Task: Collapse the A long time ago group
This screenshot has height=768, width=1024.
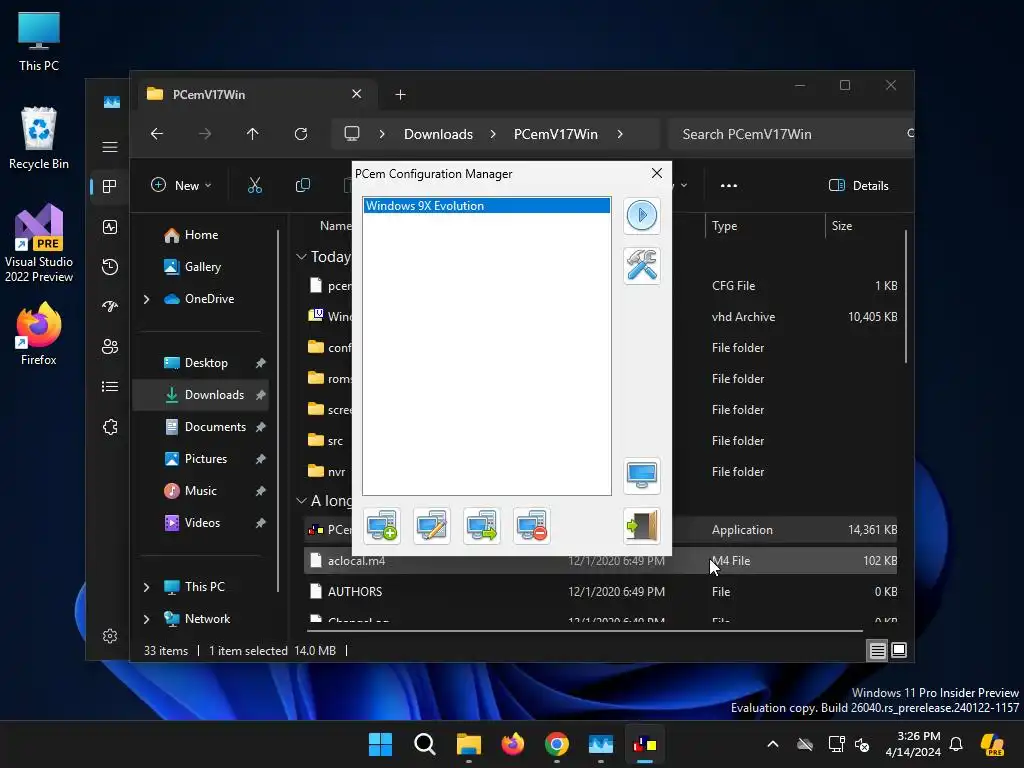Action: coord(301,501)
